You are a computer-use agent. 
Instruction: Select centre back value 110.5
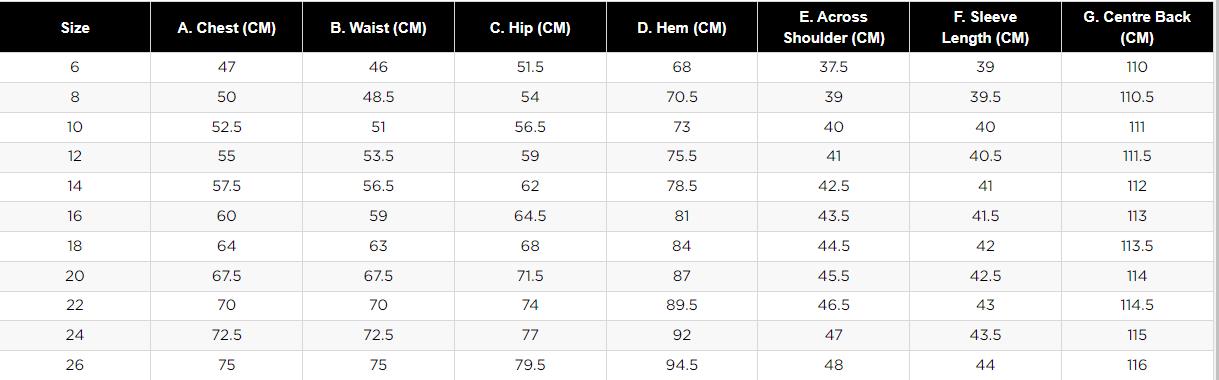point(1137,97)
